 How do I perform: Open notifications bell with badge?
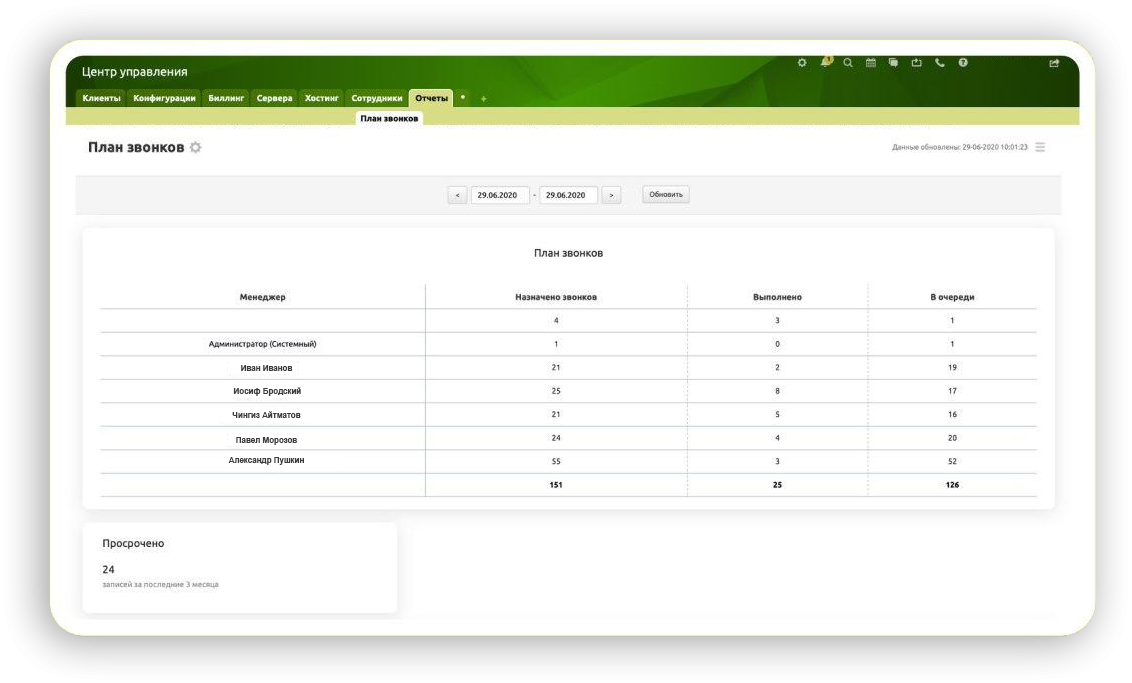pos(826,63)
